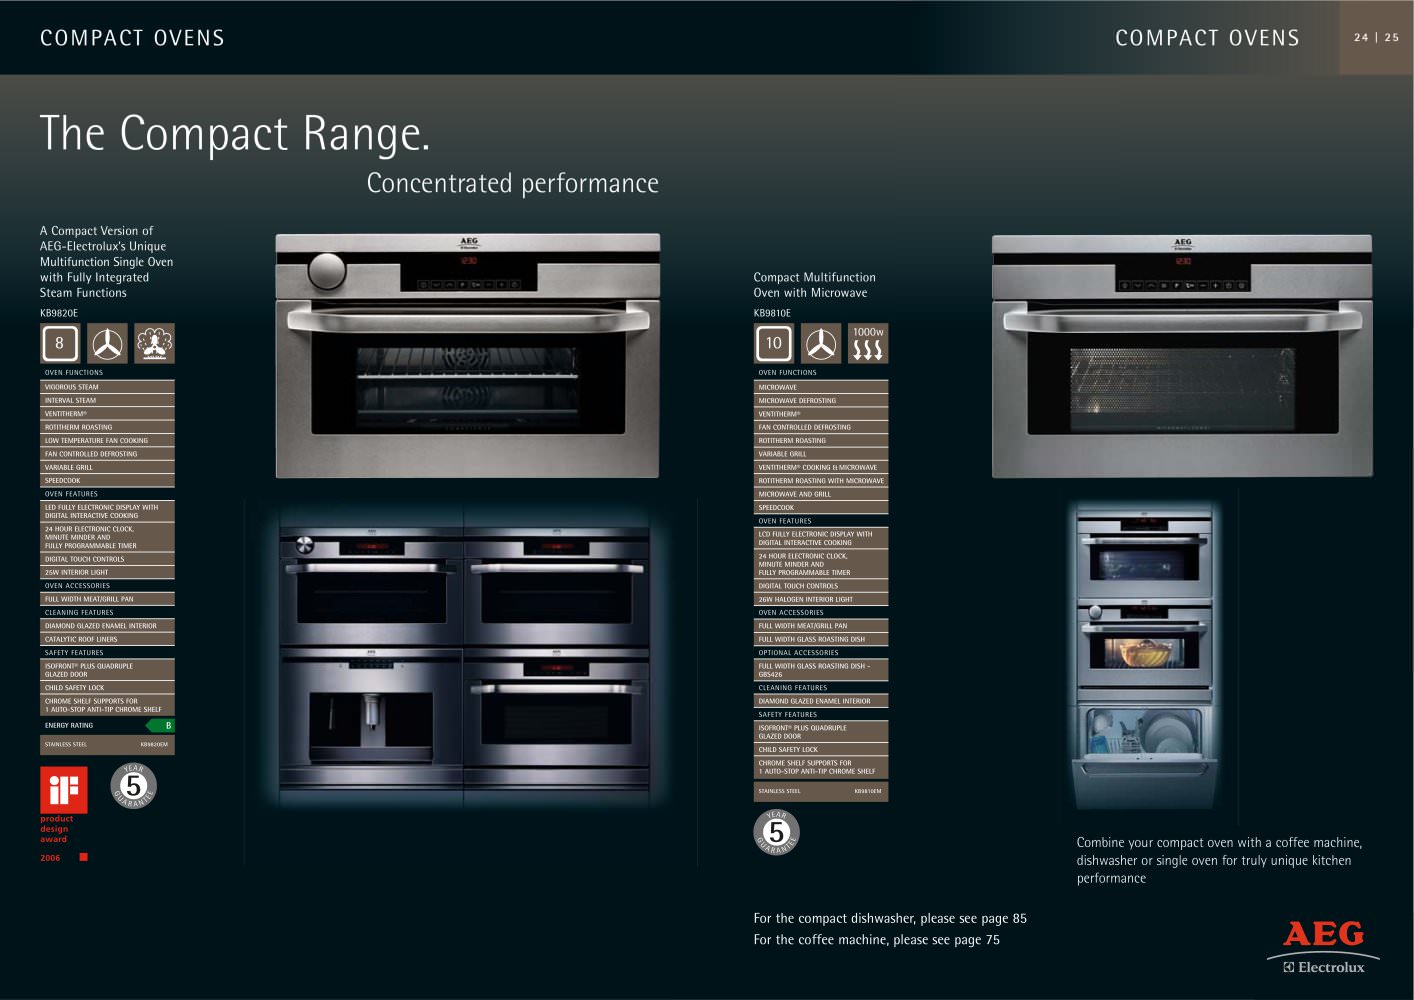
Task: Click 'ROTITHERM ROASTING WITH MICROWAVE' row
Action: (x=821, y=481)
